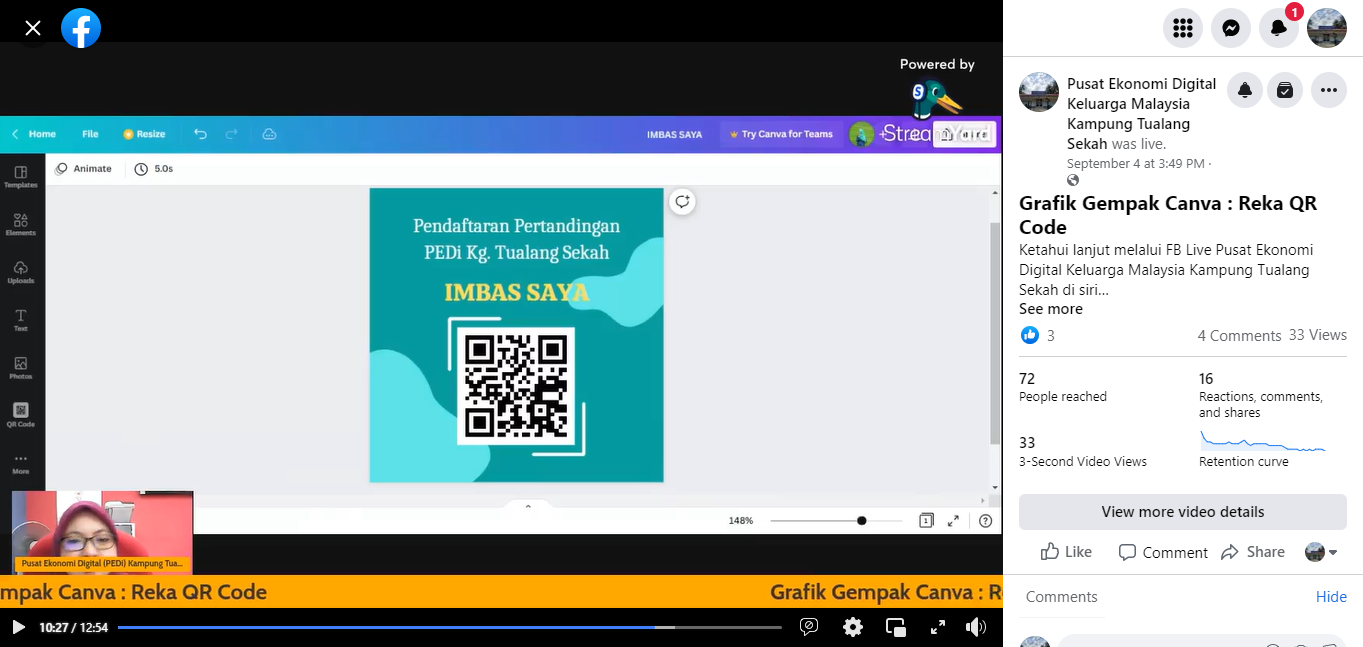Open the Facebook menu grid
1363x647 pixels.
tap(1183, 28)
